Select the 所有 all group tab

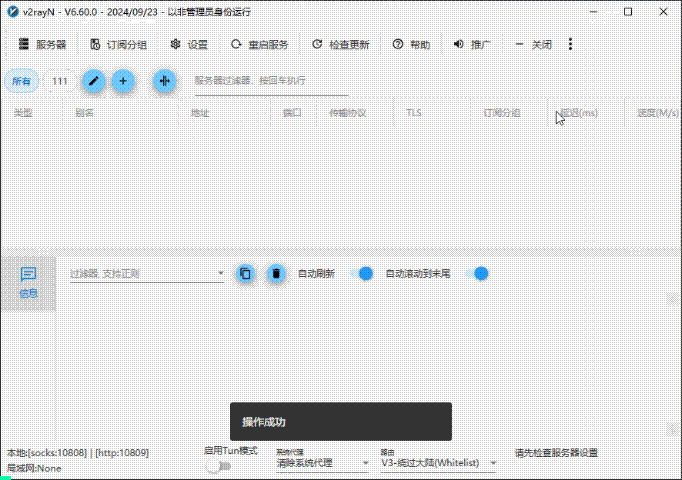click(21, 81)
